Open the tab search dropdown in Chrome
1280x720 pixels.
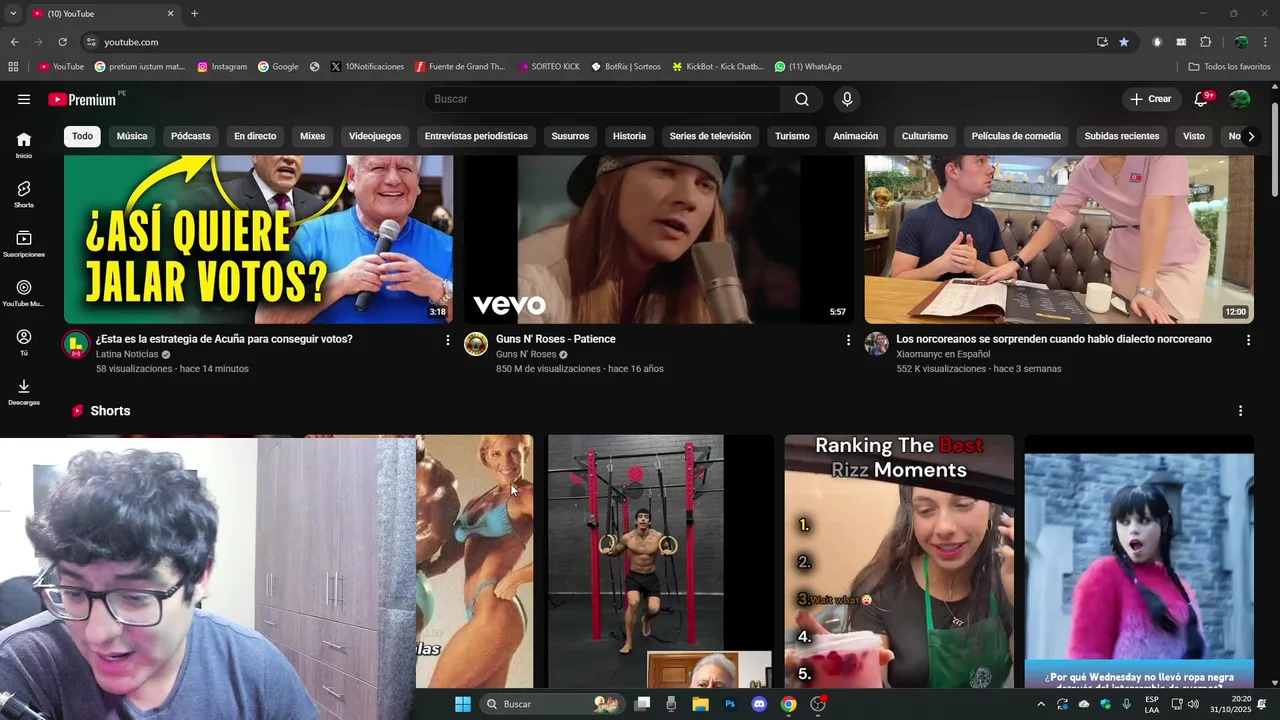pyautogui.click(x=13, y=14)
